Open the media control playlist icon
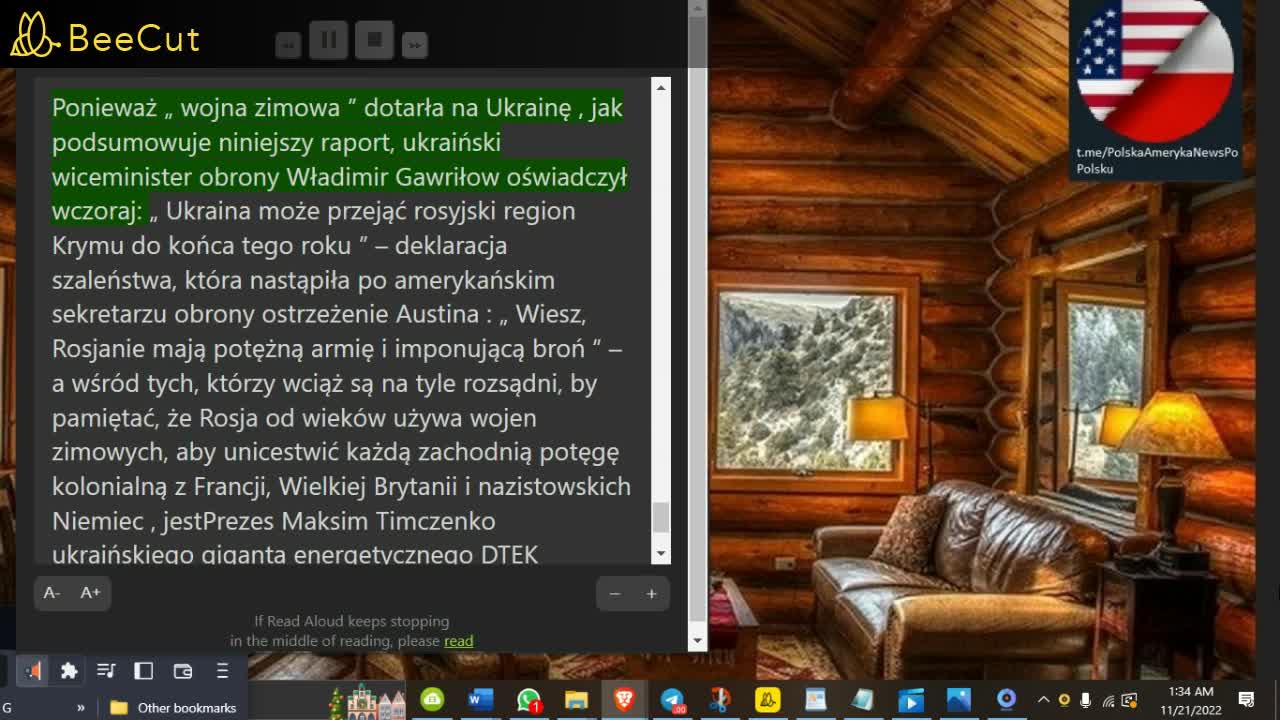The image size is (1280, 720). pos(106,671)
